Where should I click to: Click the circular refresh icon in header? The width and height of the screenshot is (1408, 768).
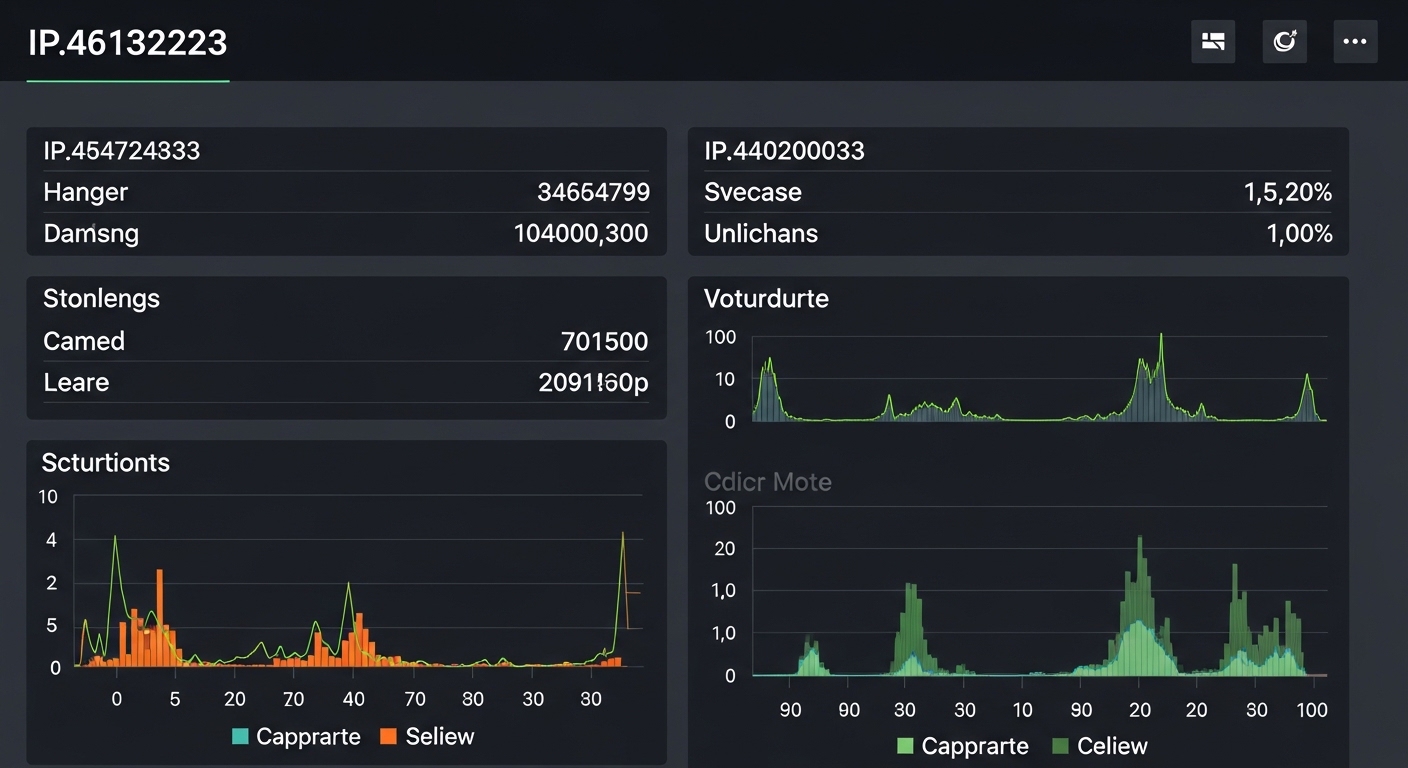[x=1284, y=42]
